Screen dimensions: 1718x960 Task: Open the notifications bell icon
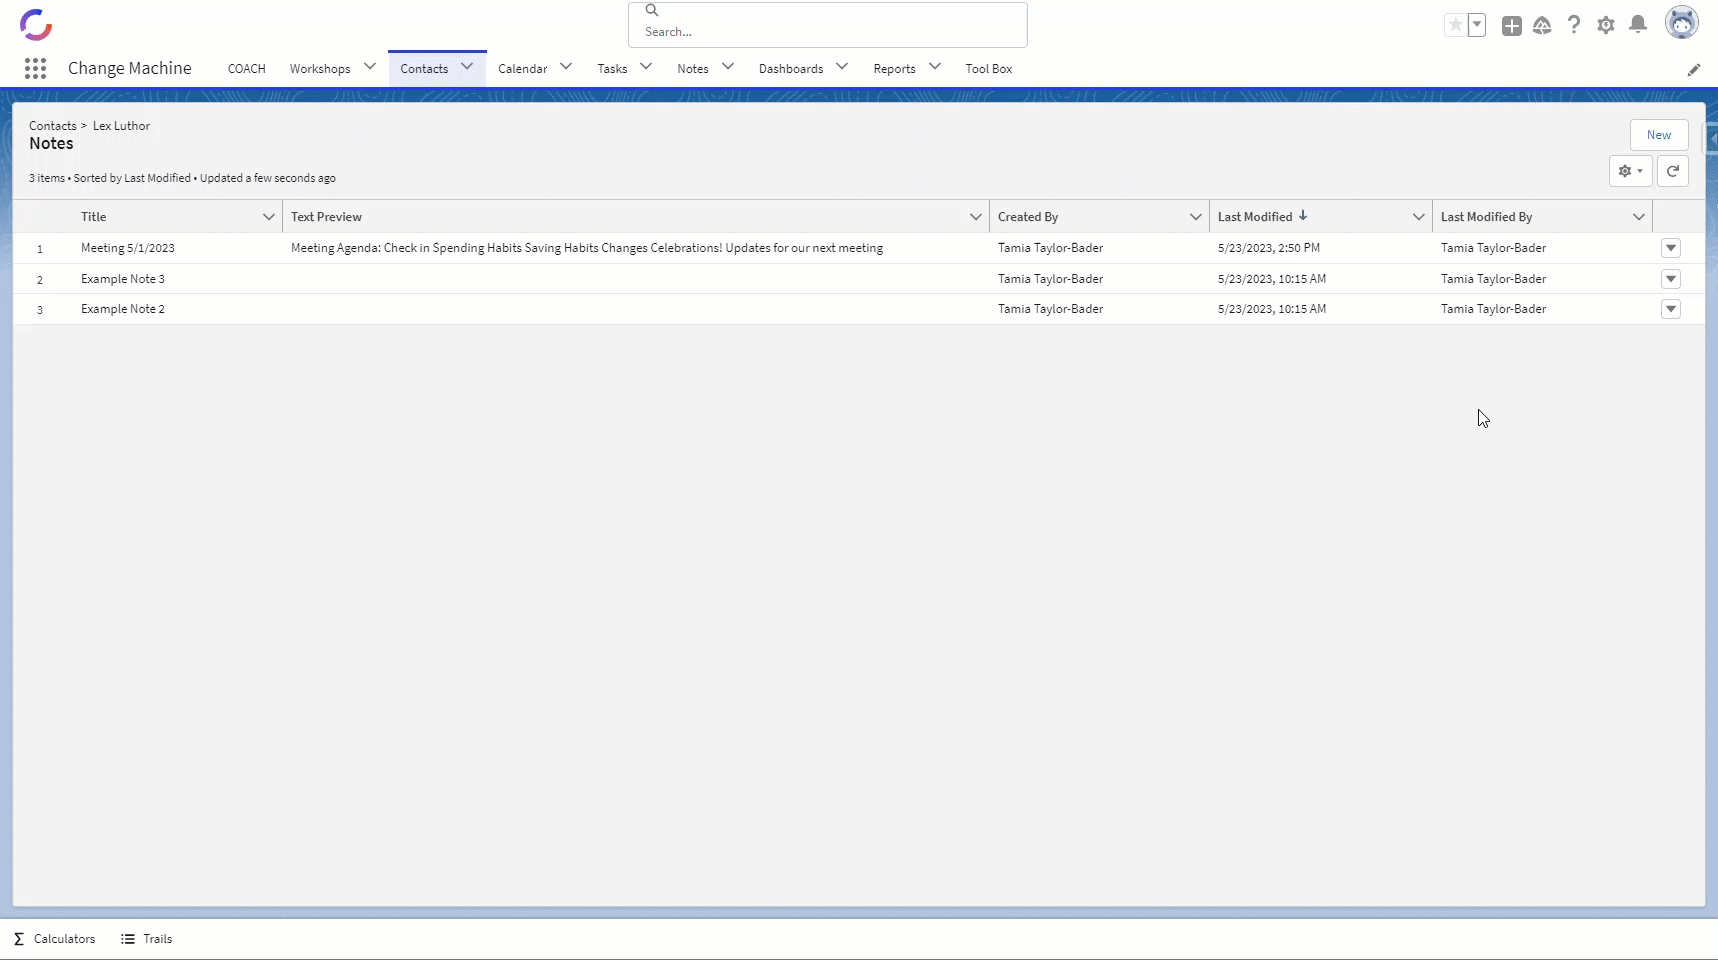point(1638,25)
